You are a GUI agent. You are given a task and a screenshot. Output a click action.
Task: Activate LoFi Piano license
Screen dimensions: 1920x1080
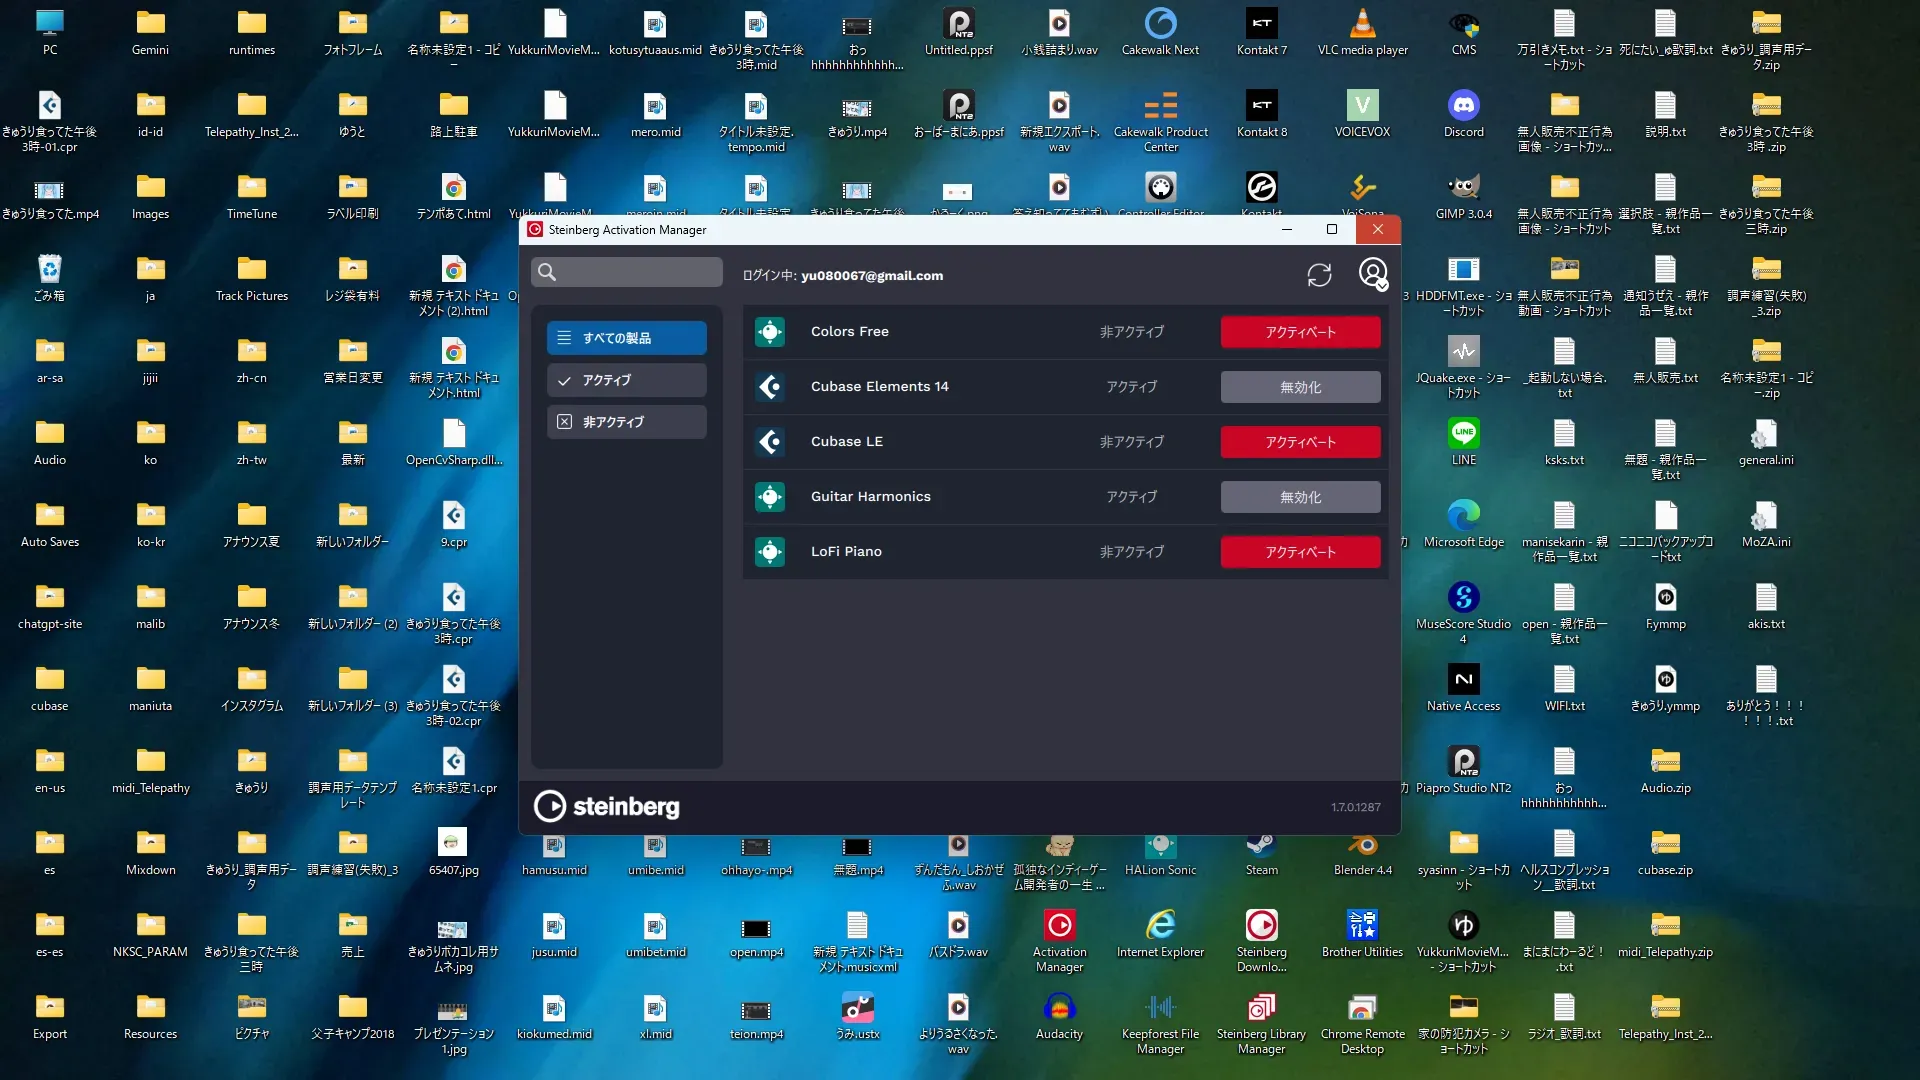(1300, 552)
